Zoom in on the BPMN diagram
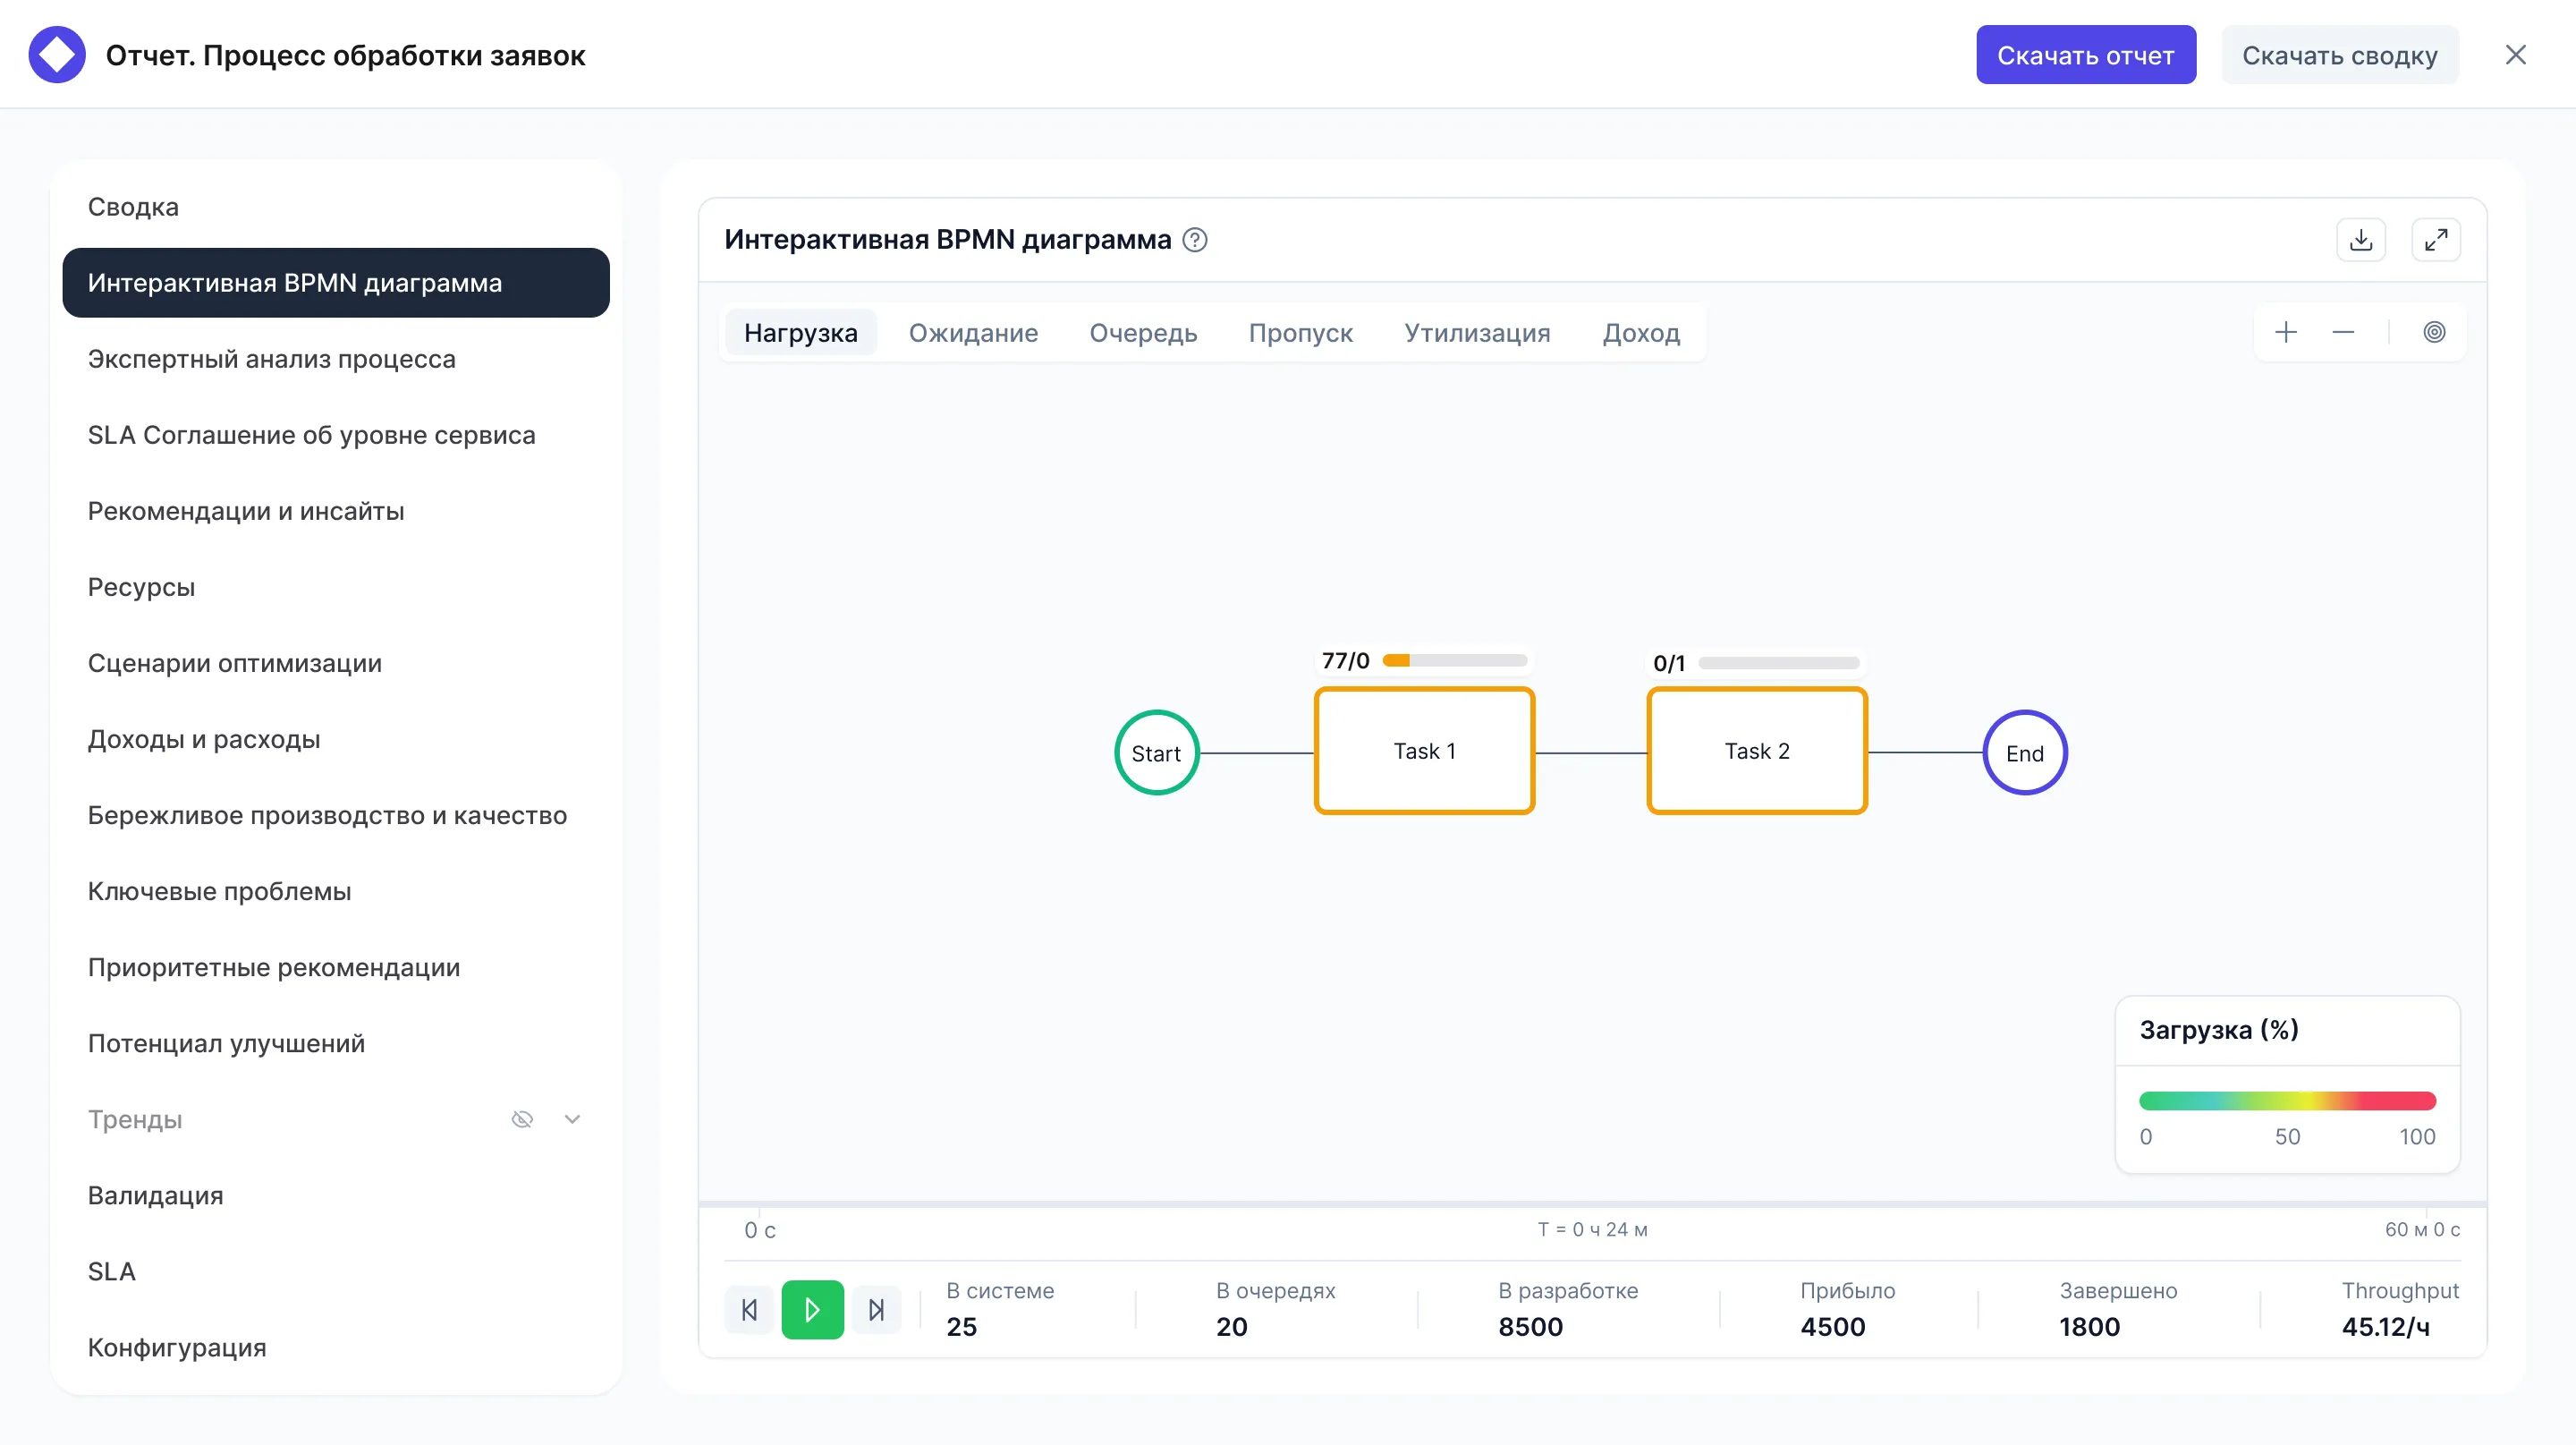This screenshot has width=2576, height=1445. click(x=2287, y=332)
